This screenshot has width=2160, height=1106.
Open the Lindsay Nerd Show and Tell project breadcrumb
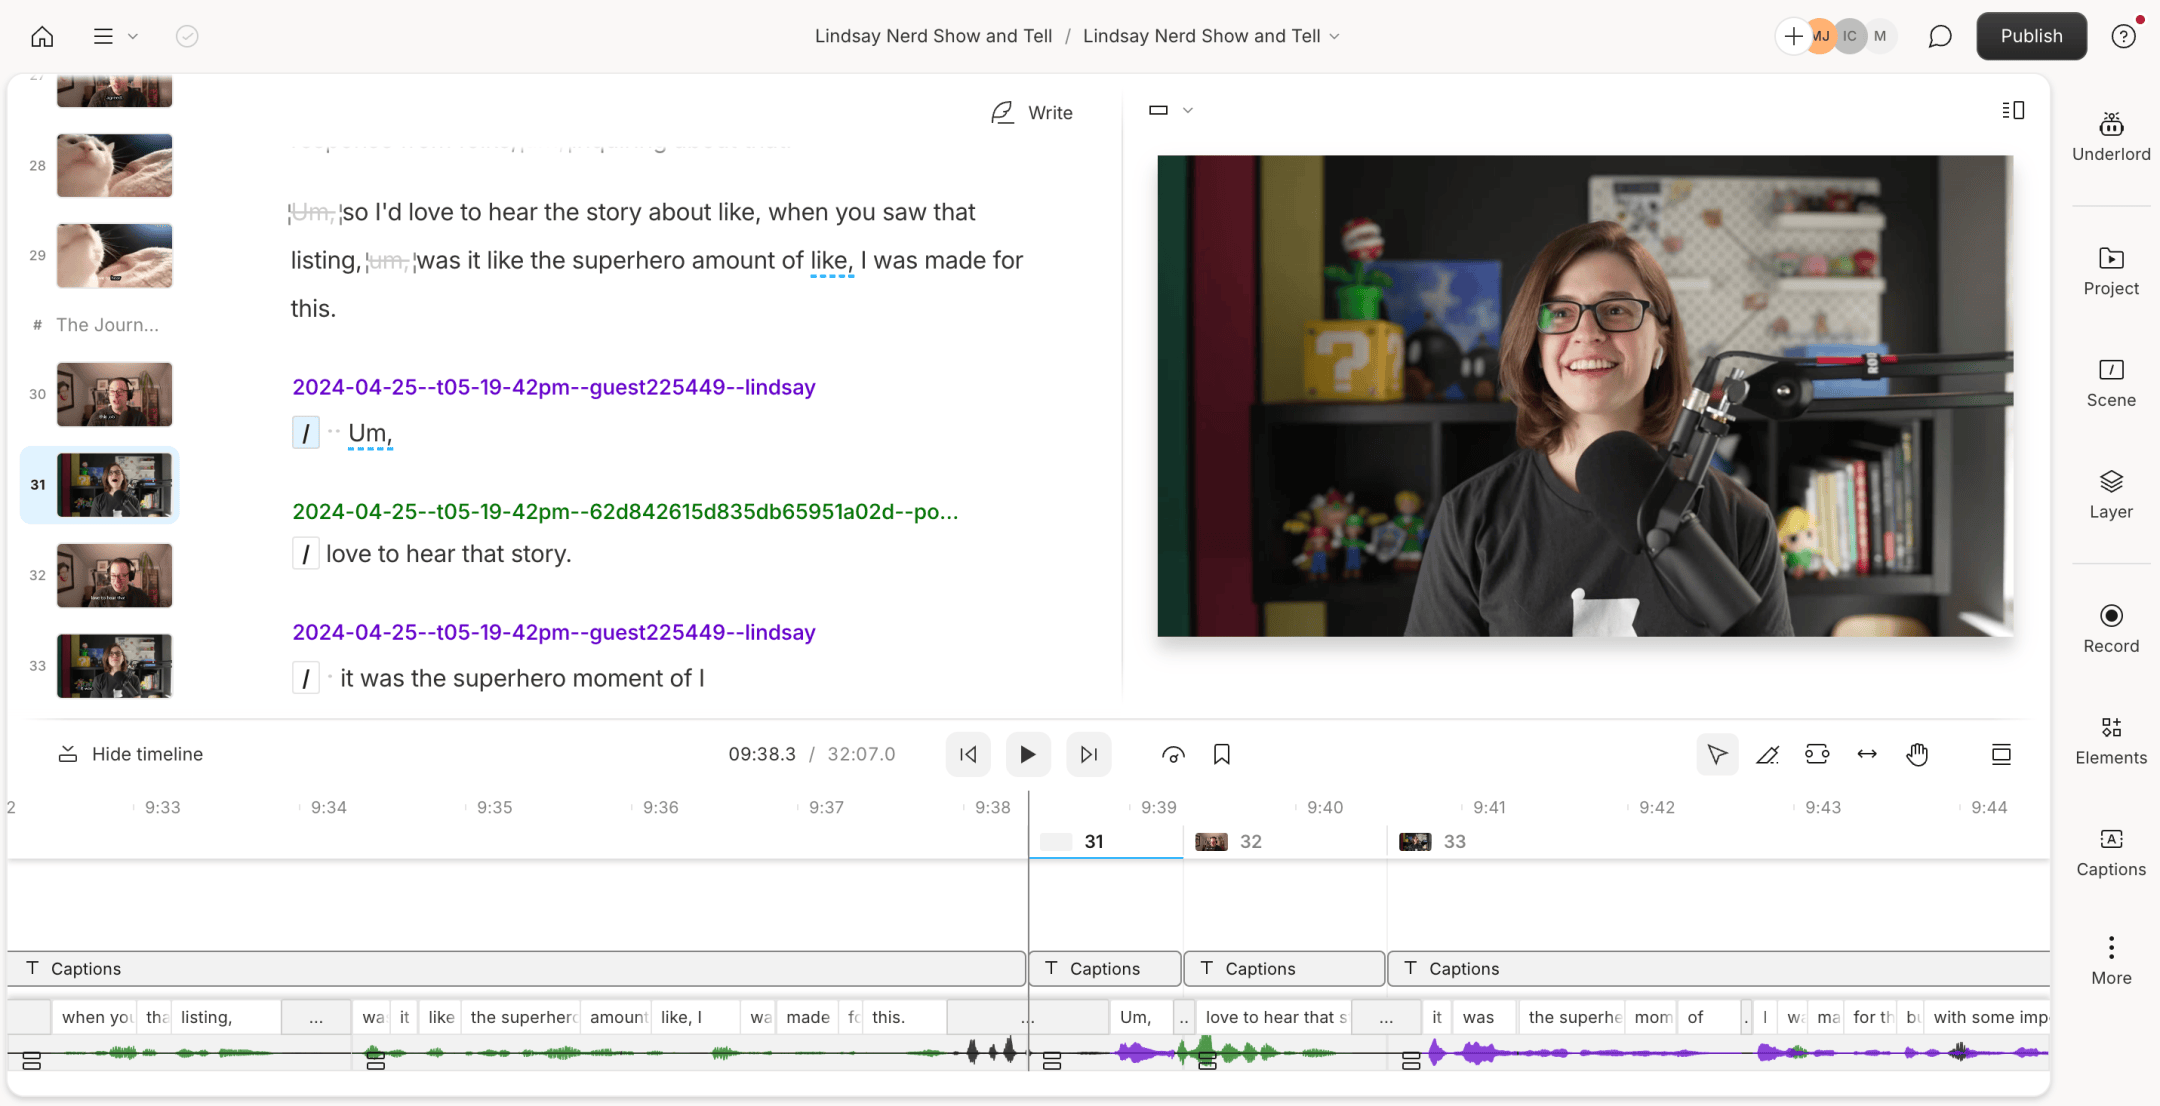(x=933, y=36)
